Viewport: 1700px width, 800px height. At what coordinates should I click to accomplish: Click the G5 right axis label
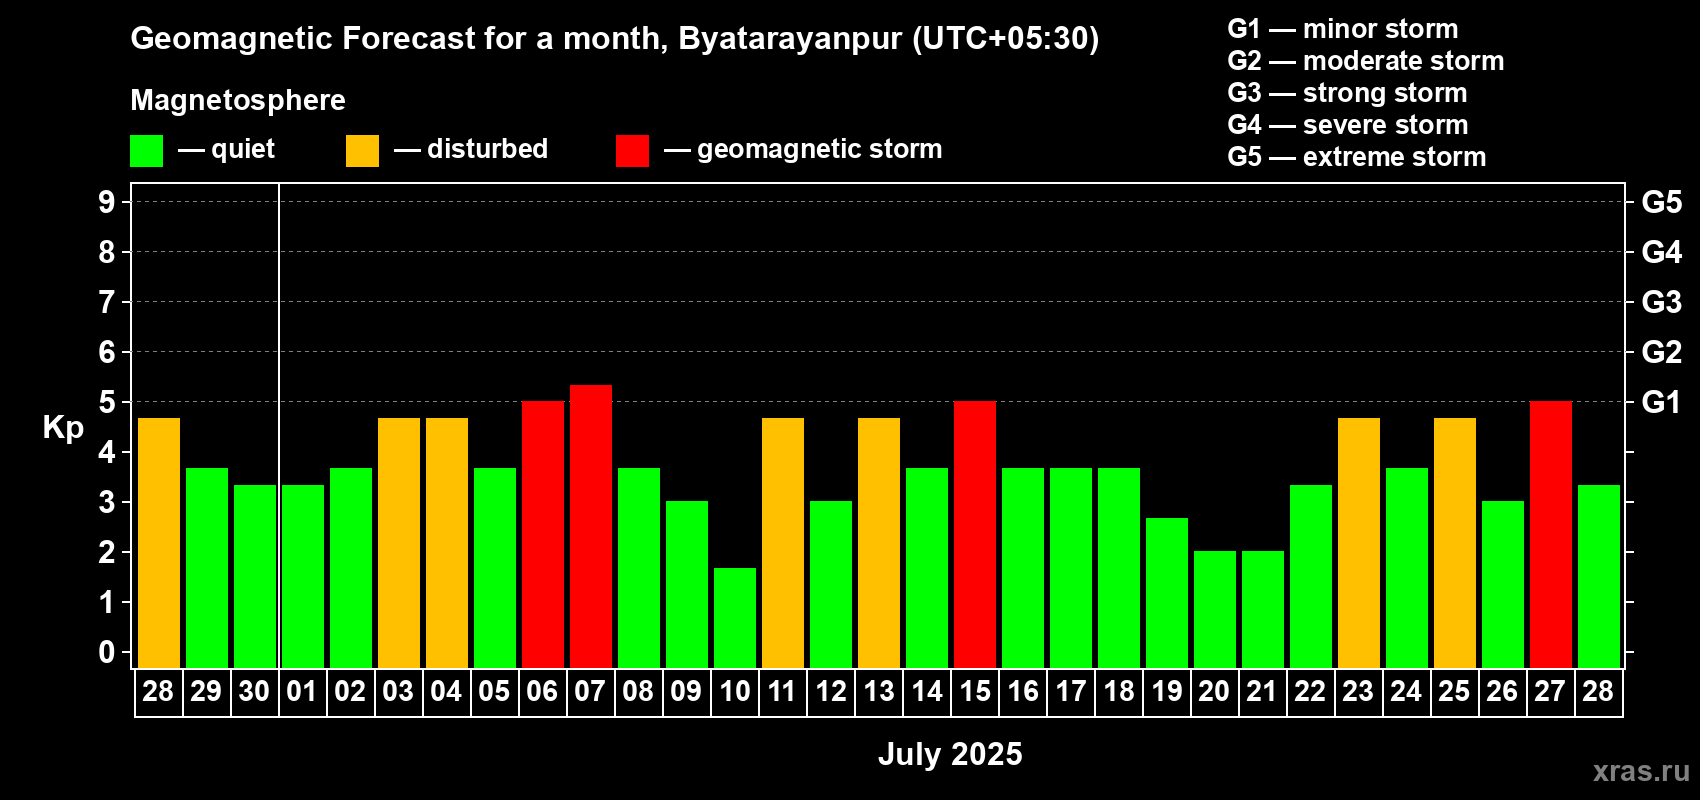(x=1662, y=202)
